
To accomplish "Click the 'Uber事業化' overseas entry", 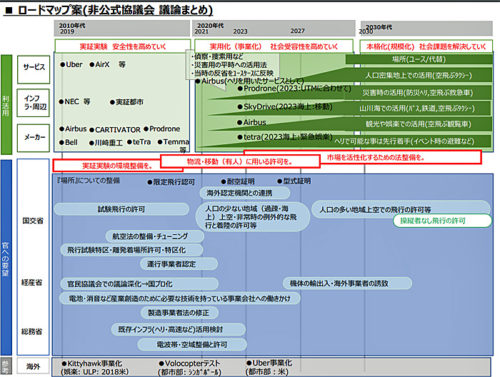I will click(268, 367).
